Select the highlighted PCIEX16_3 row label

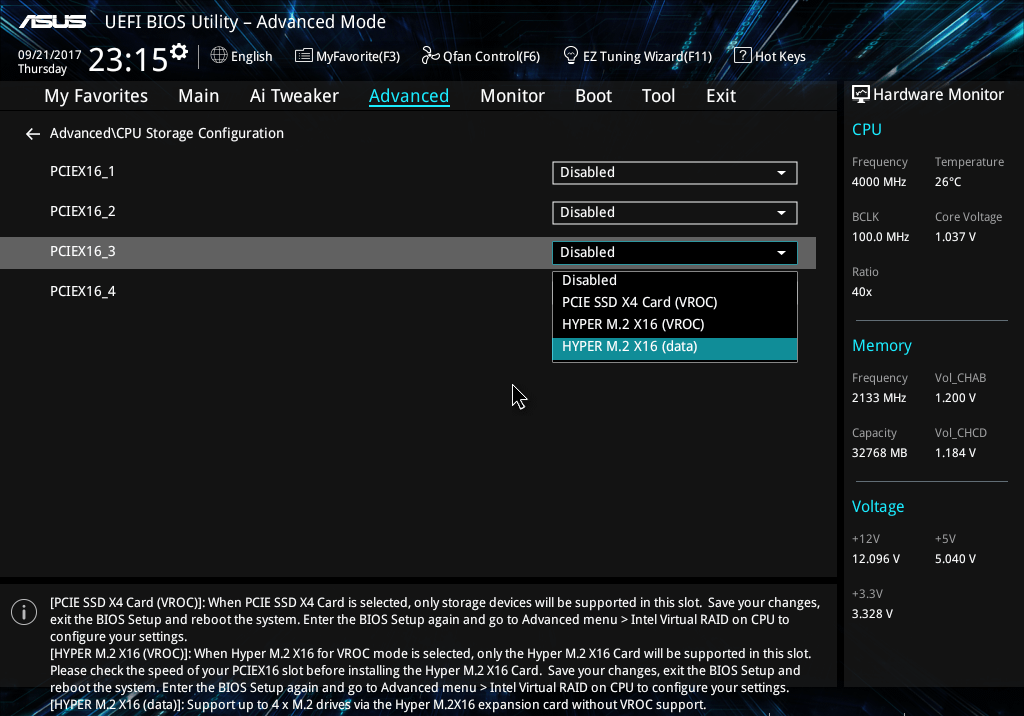(x=82, y=252)
